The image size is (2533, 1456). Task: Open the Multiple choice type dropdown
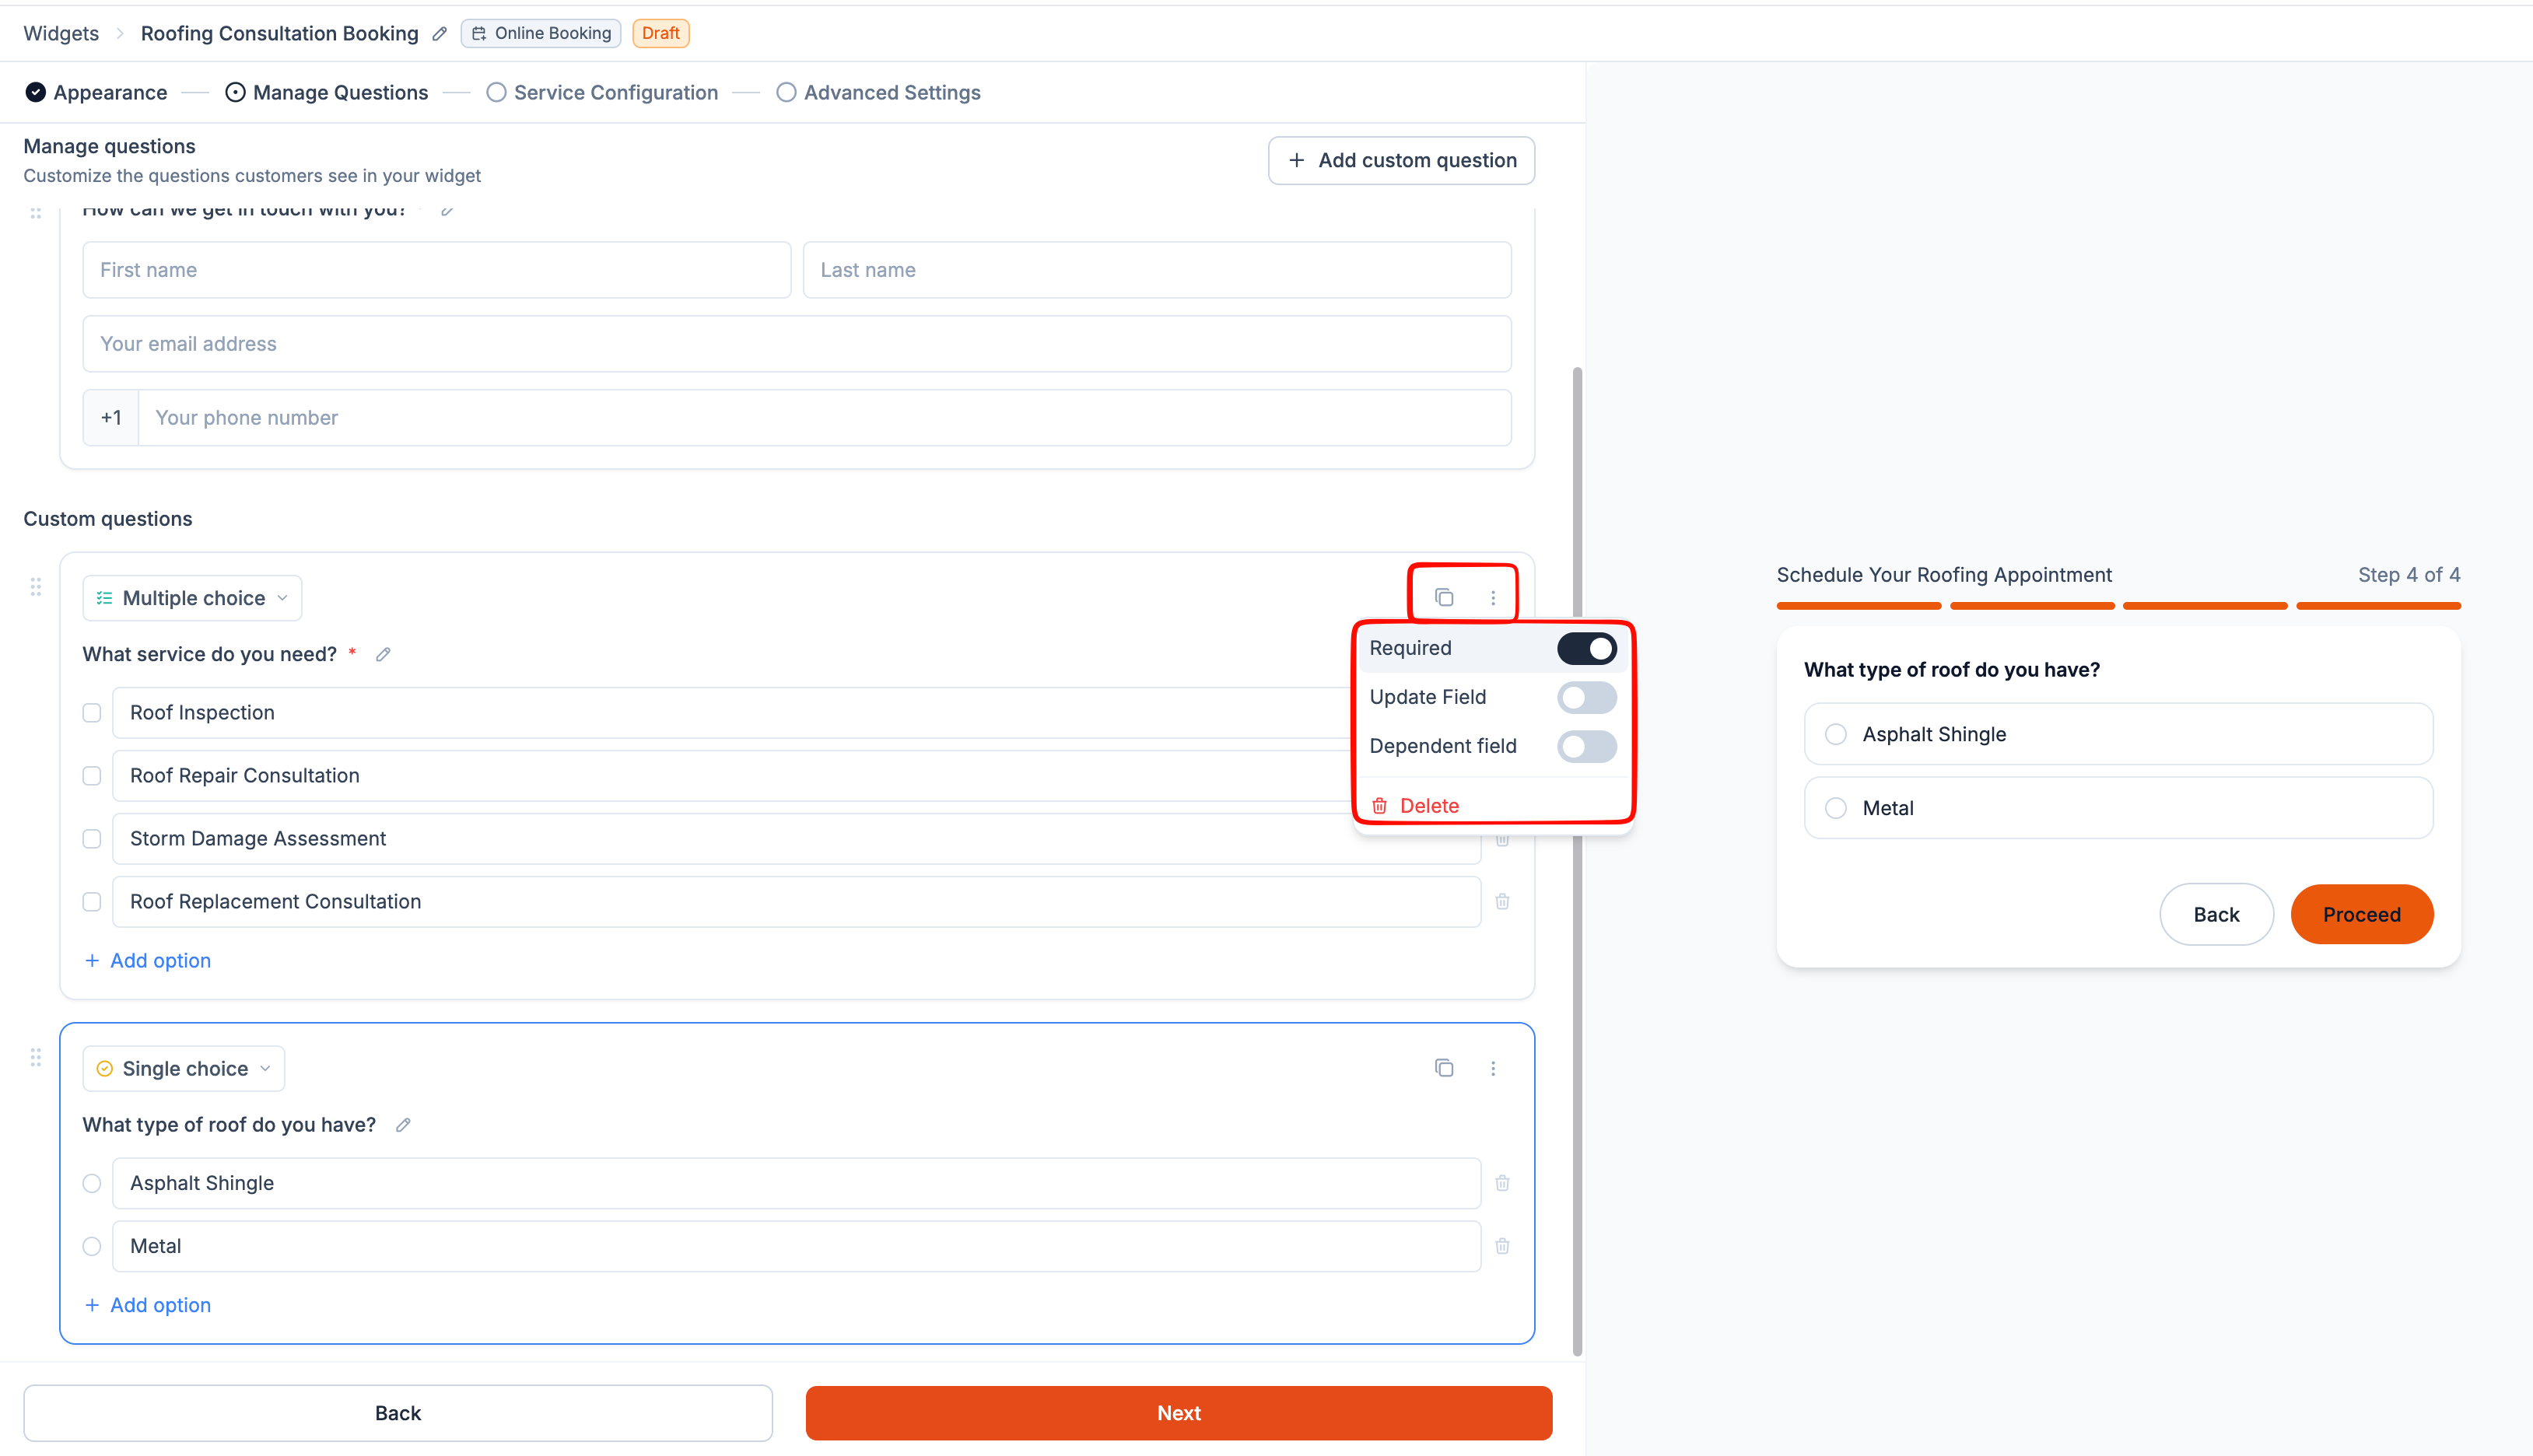pyautogui.click(x=192, y=598)
